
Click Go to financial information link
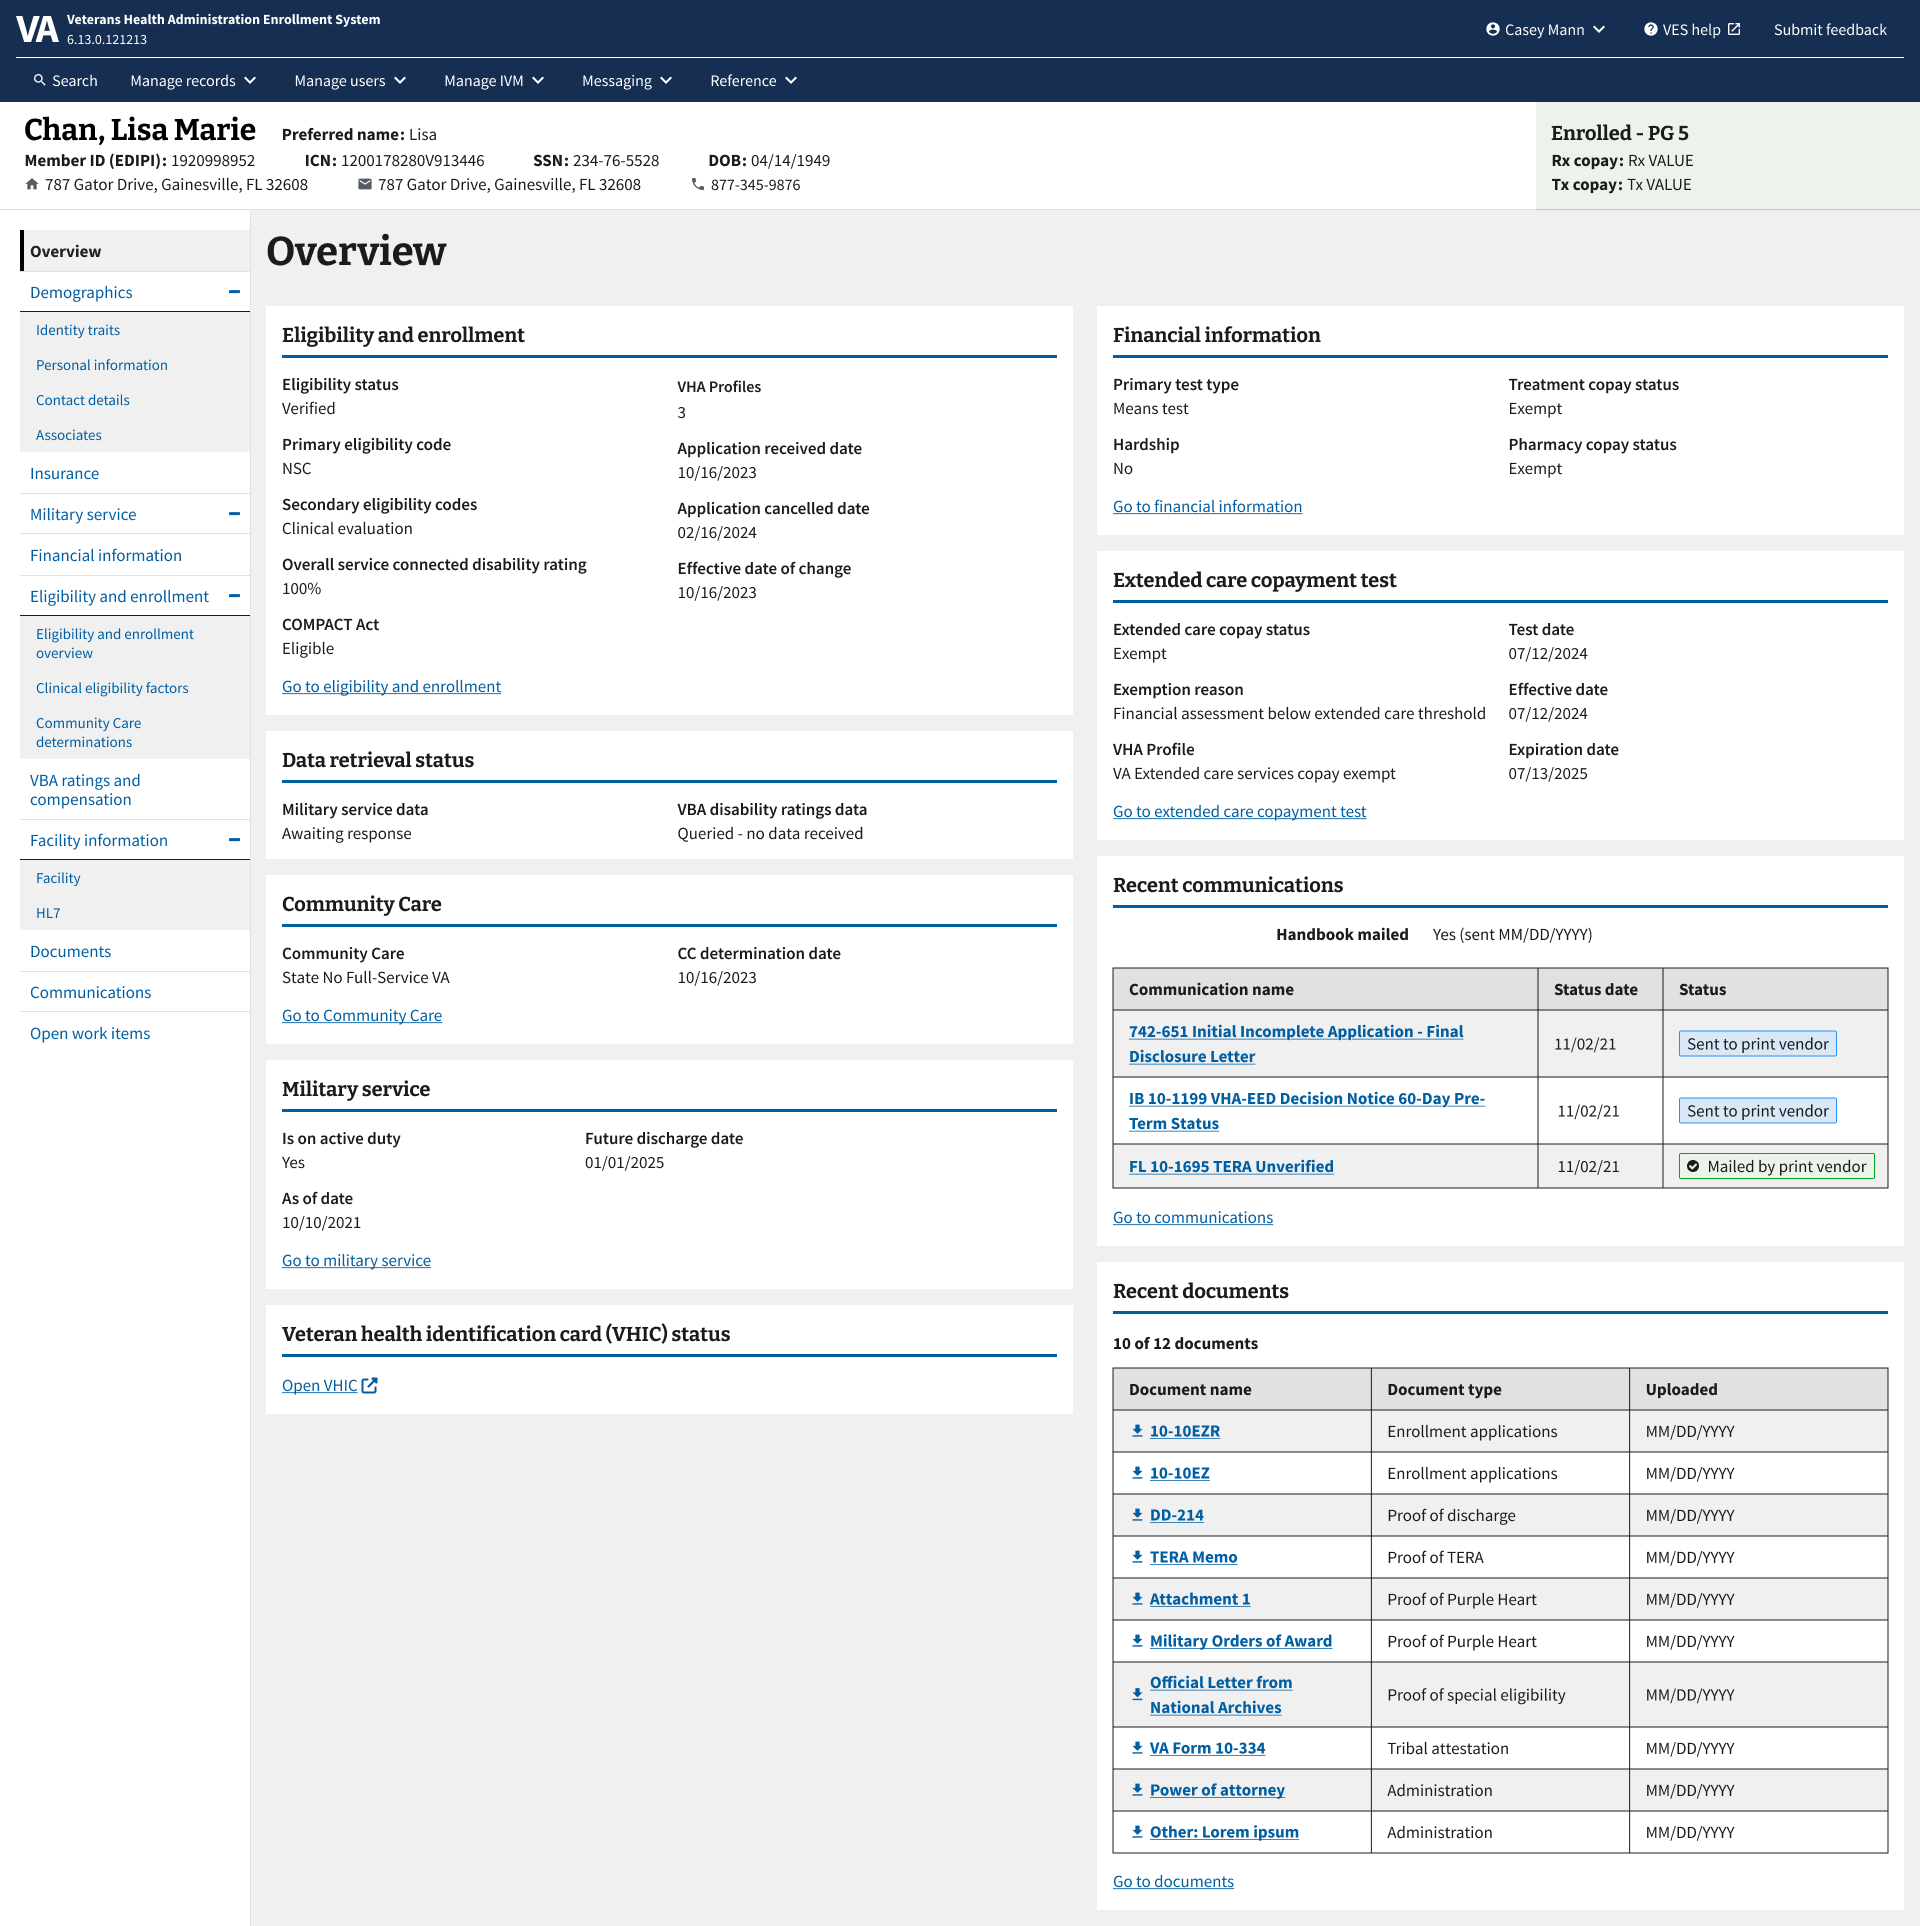coord(1207,506)
